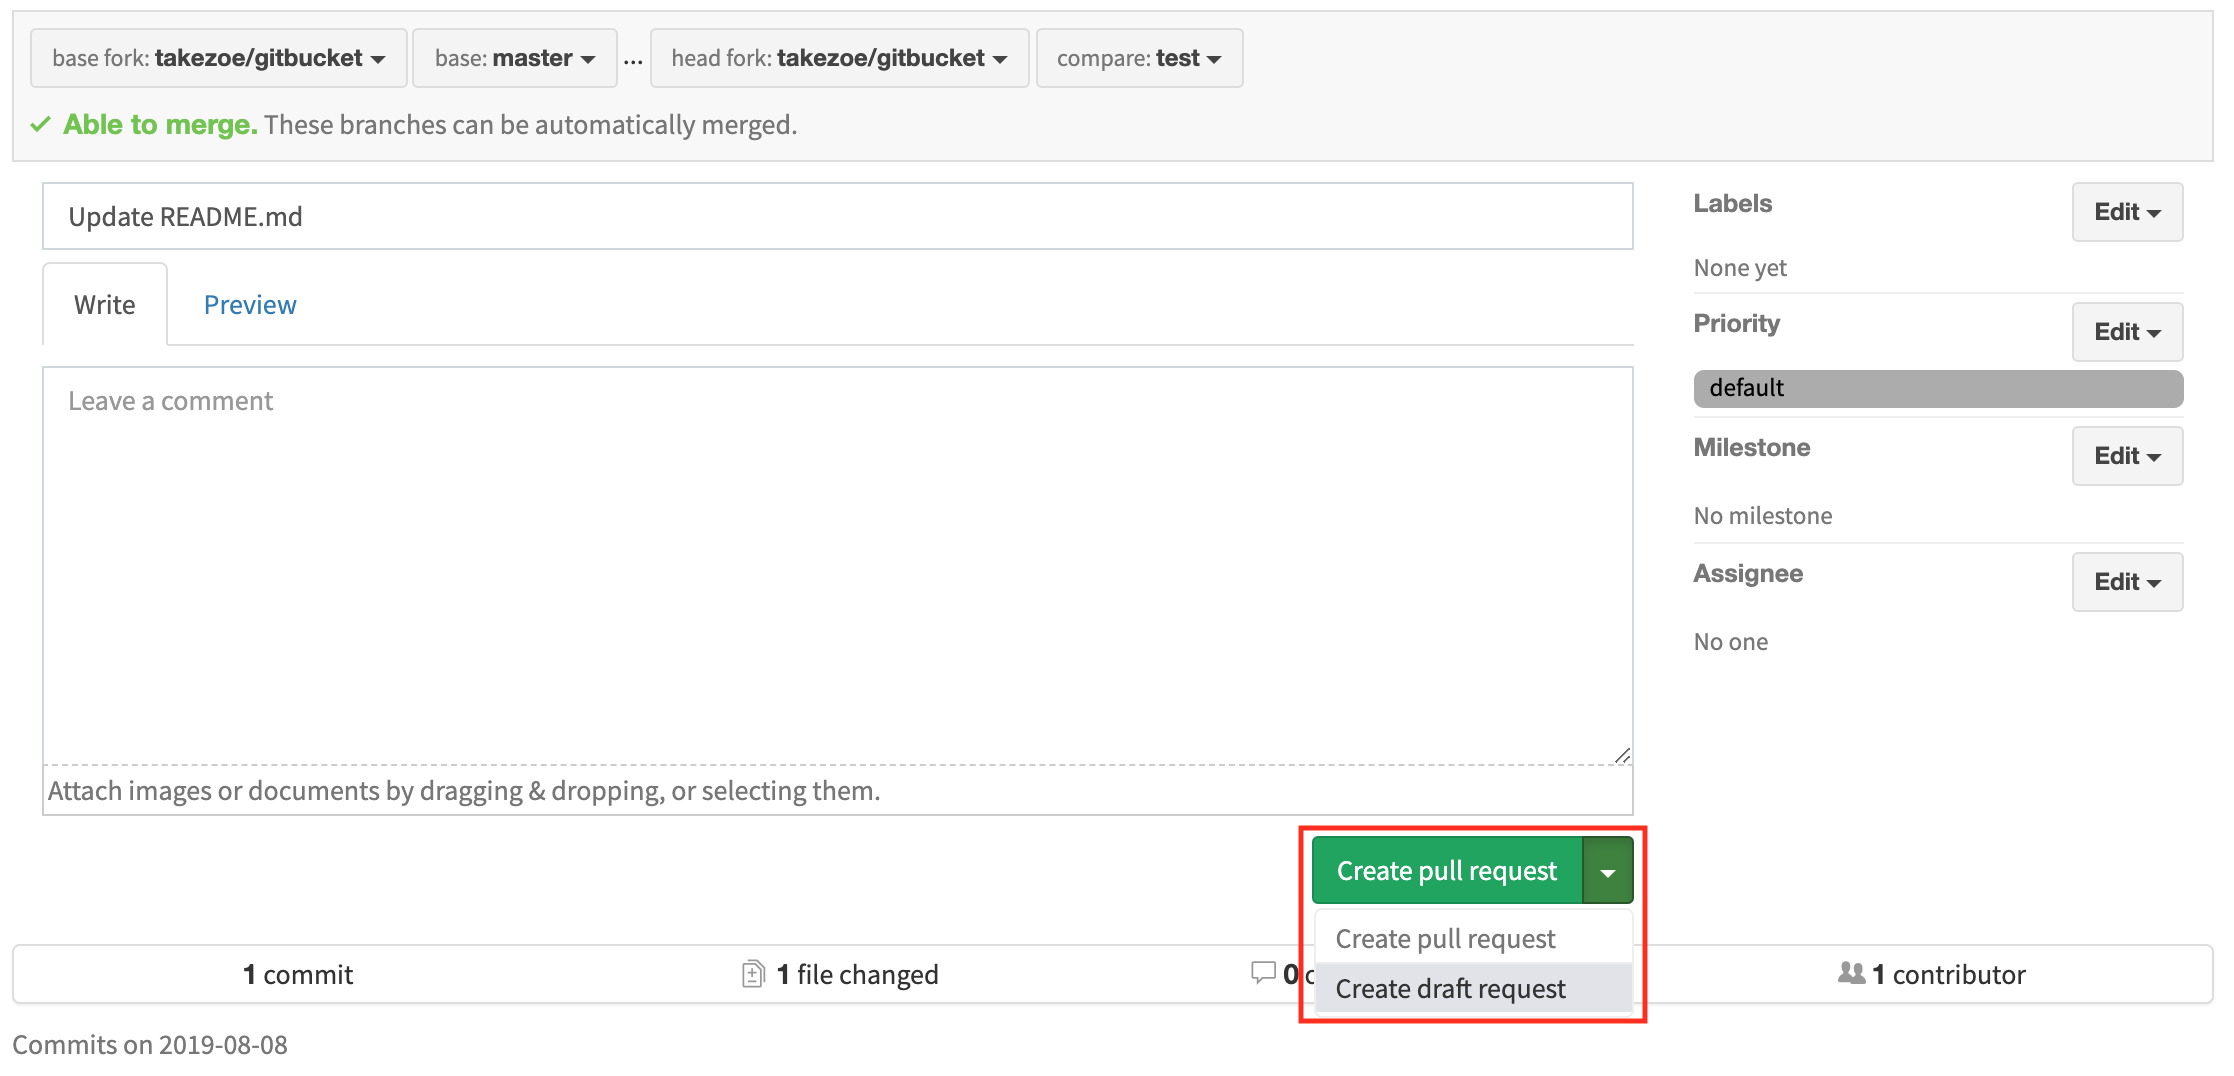2234x1076 pixels.
Task: Click the 1 commit summary
Action: point(298,974)
